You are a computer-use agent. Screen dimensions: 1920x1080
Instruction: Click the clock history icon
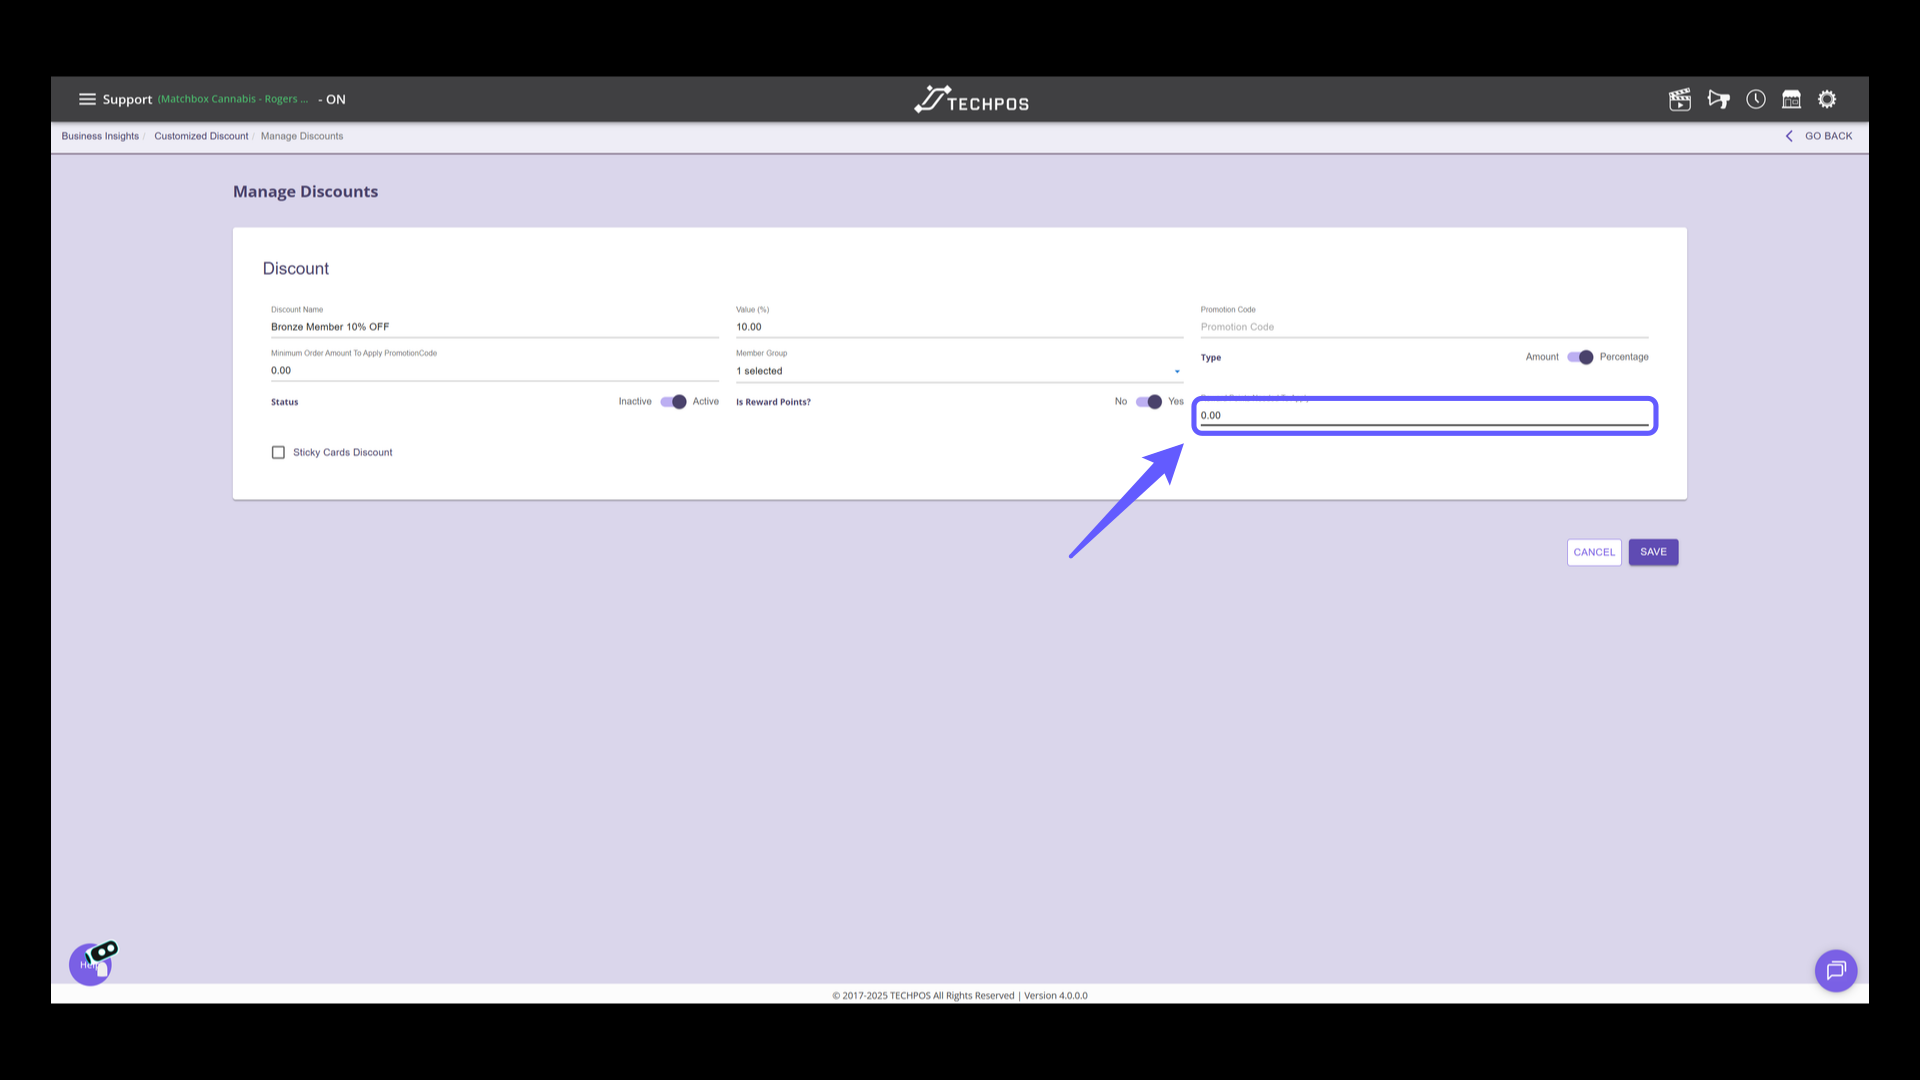point(1756,99)
